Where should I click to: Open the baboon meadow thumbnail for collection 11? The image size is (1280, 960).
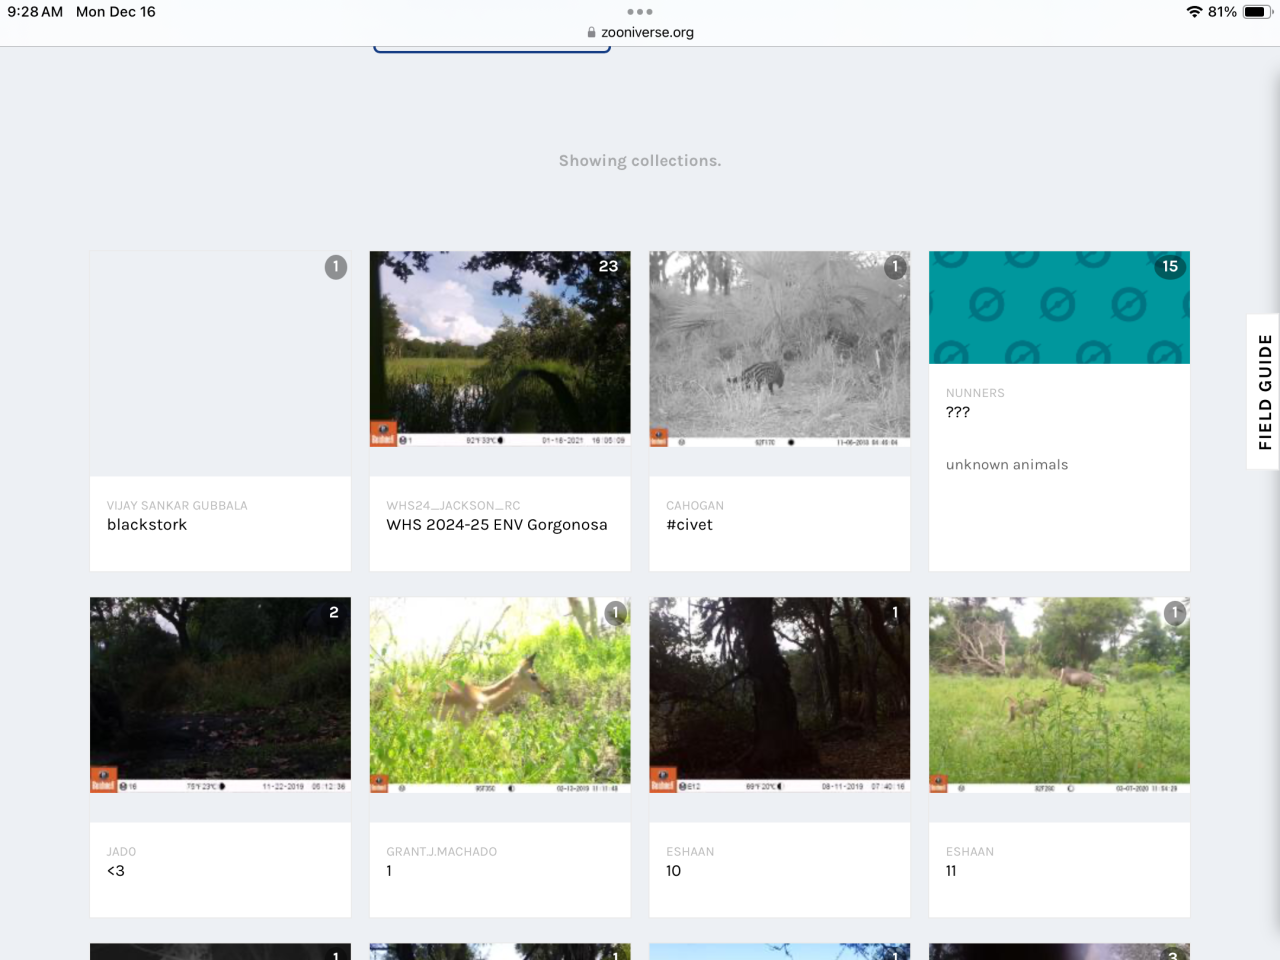click(x=1060, y=695)
